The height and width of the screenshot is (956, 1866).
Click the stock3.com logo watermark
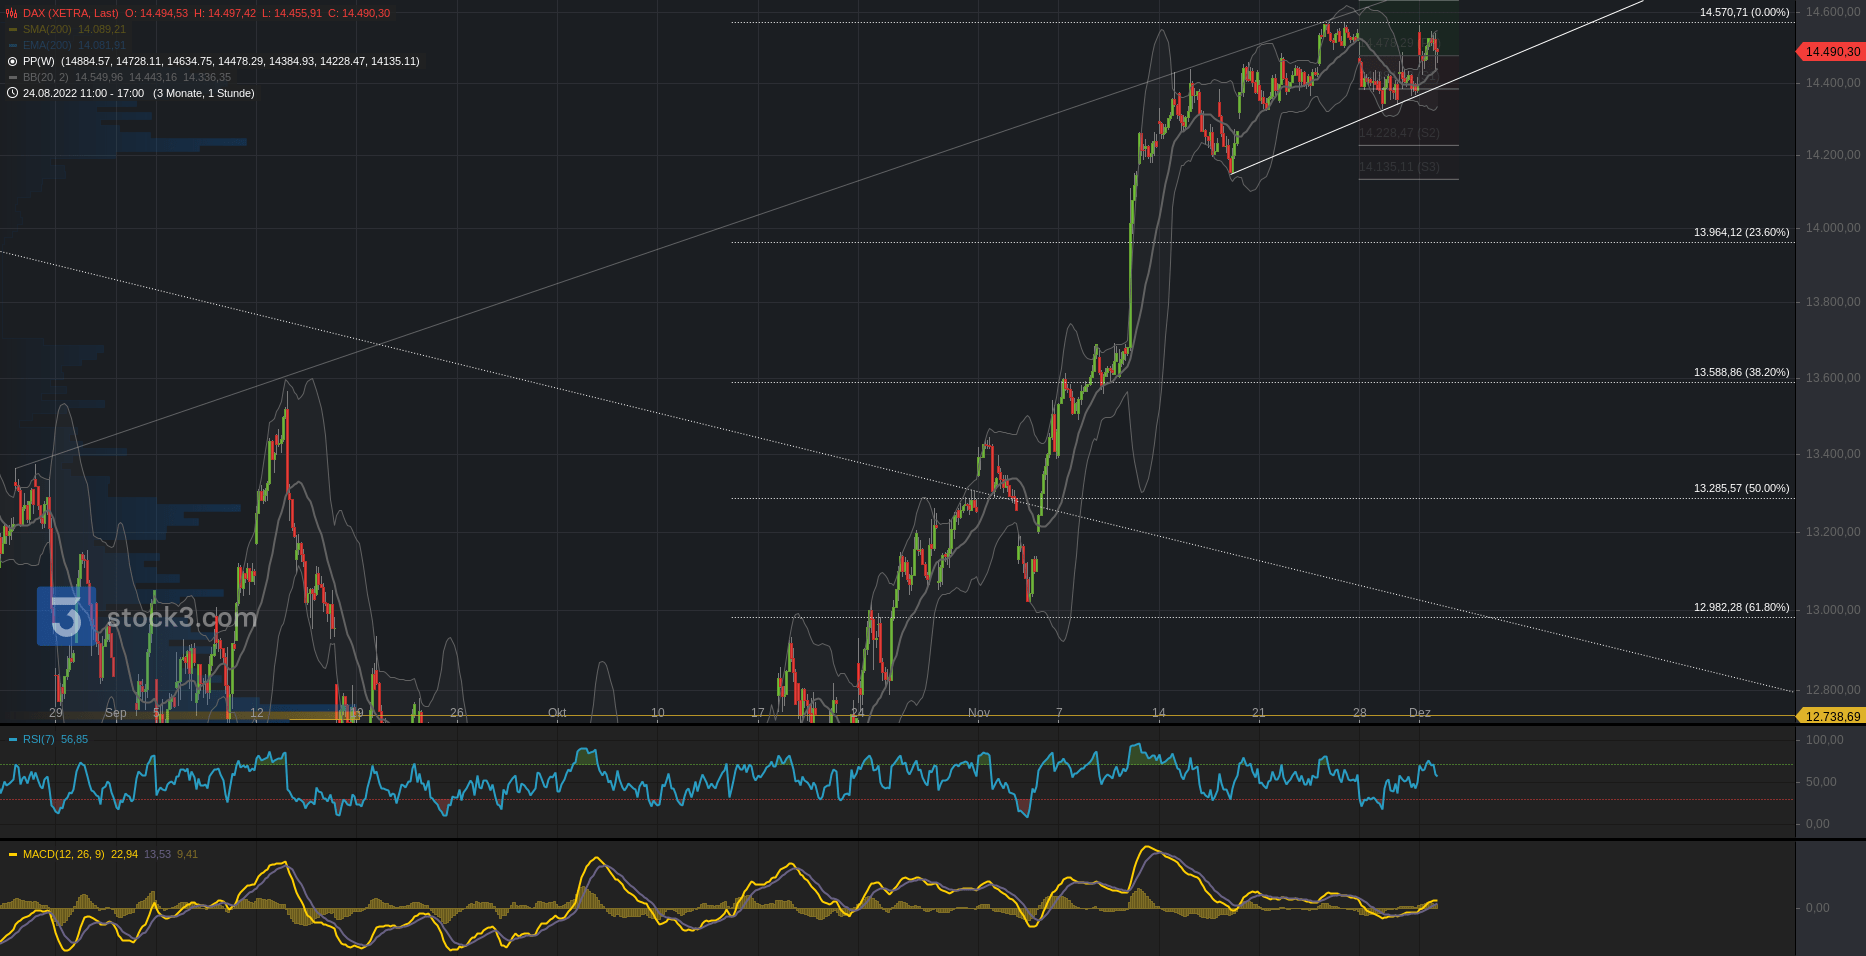(147, 617)
